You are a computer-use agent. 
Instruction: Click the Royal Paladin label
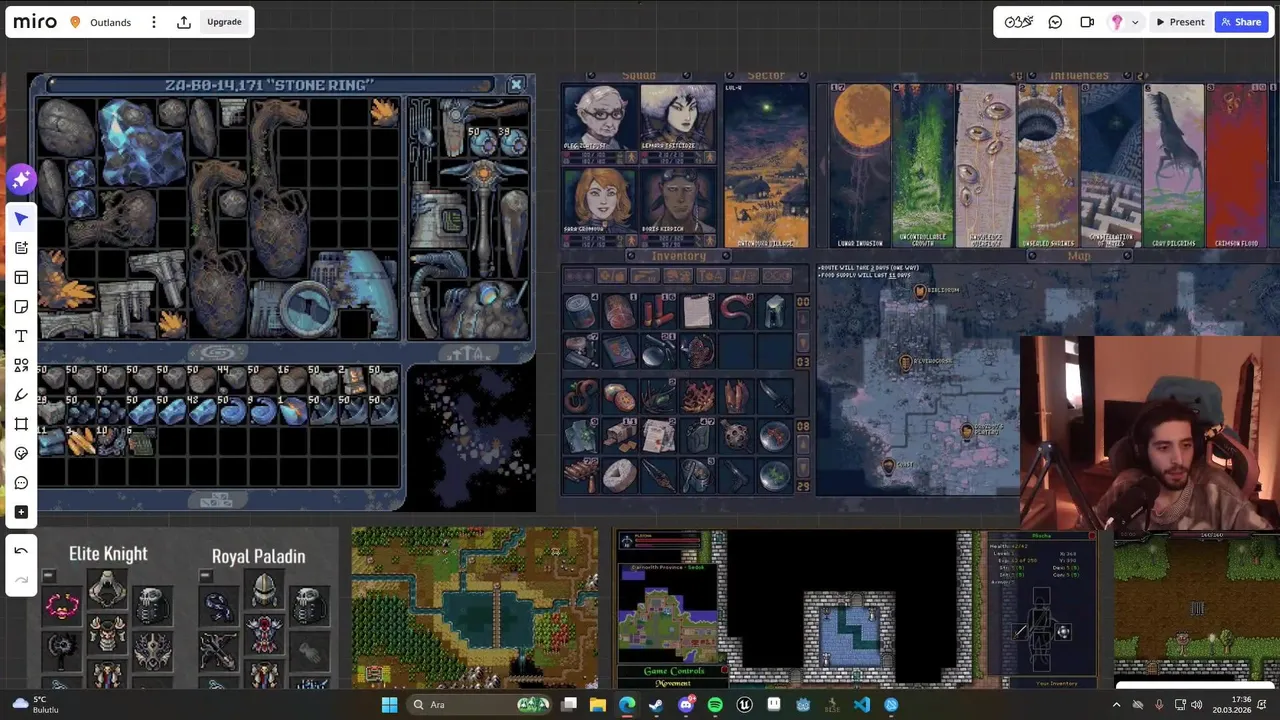pyautogui.click(x=258, y=556)
